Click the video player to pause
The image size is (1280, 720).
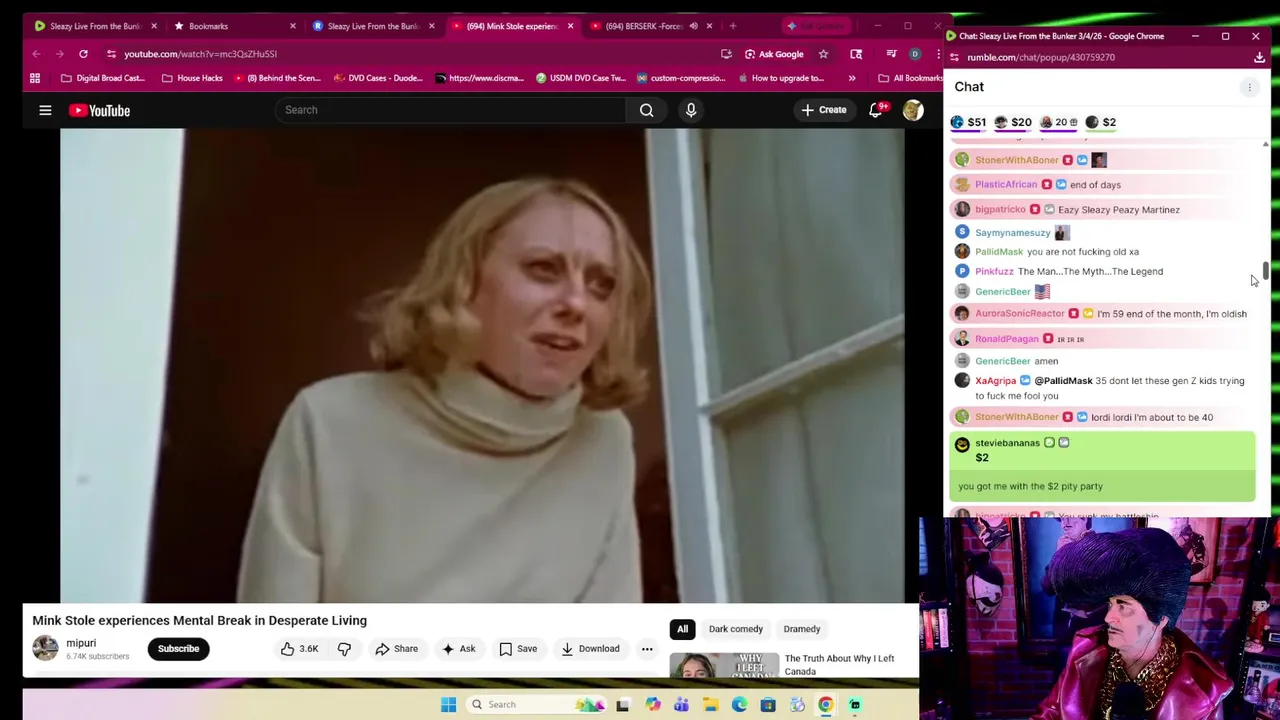click(x=482, y=366)
